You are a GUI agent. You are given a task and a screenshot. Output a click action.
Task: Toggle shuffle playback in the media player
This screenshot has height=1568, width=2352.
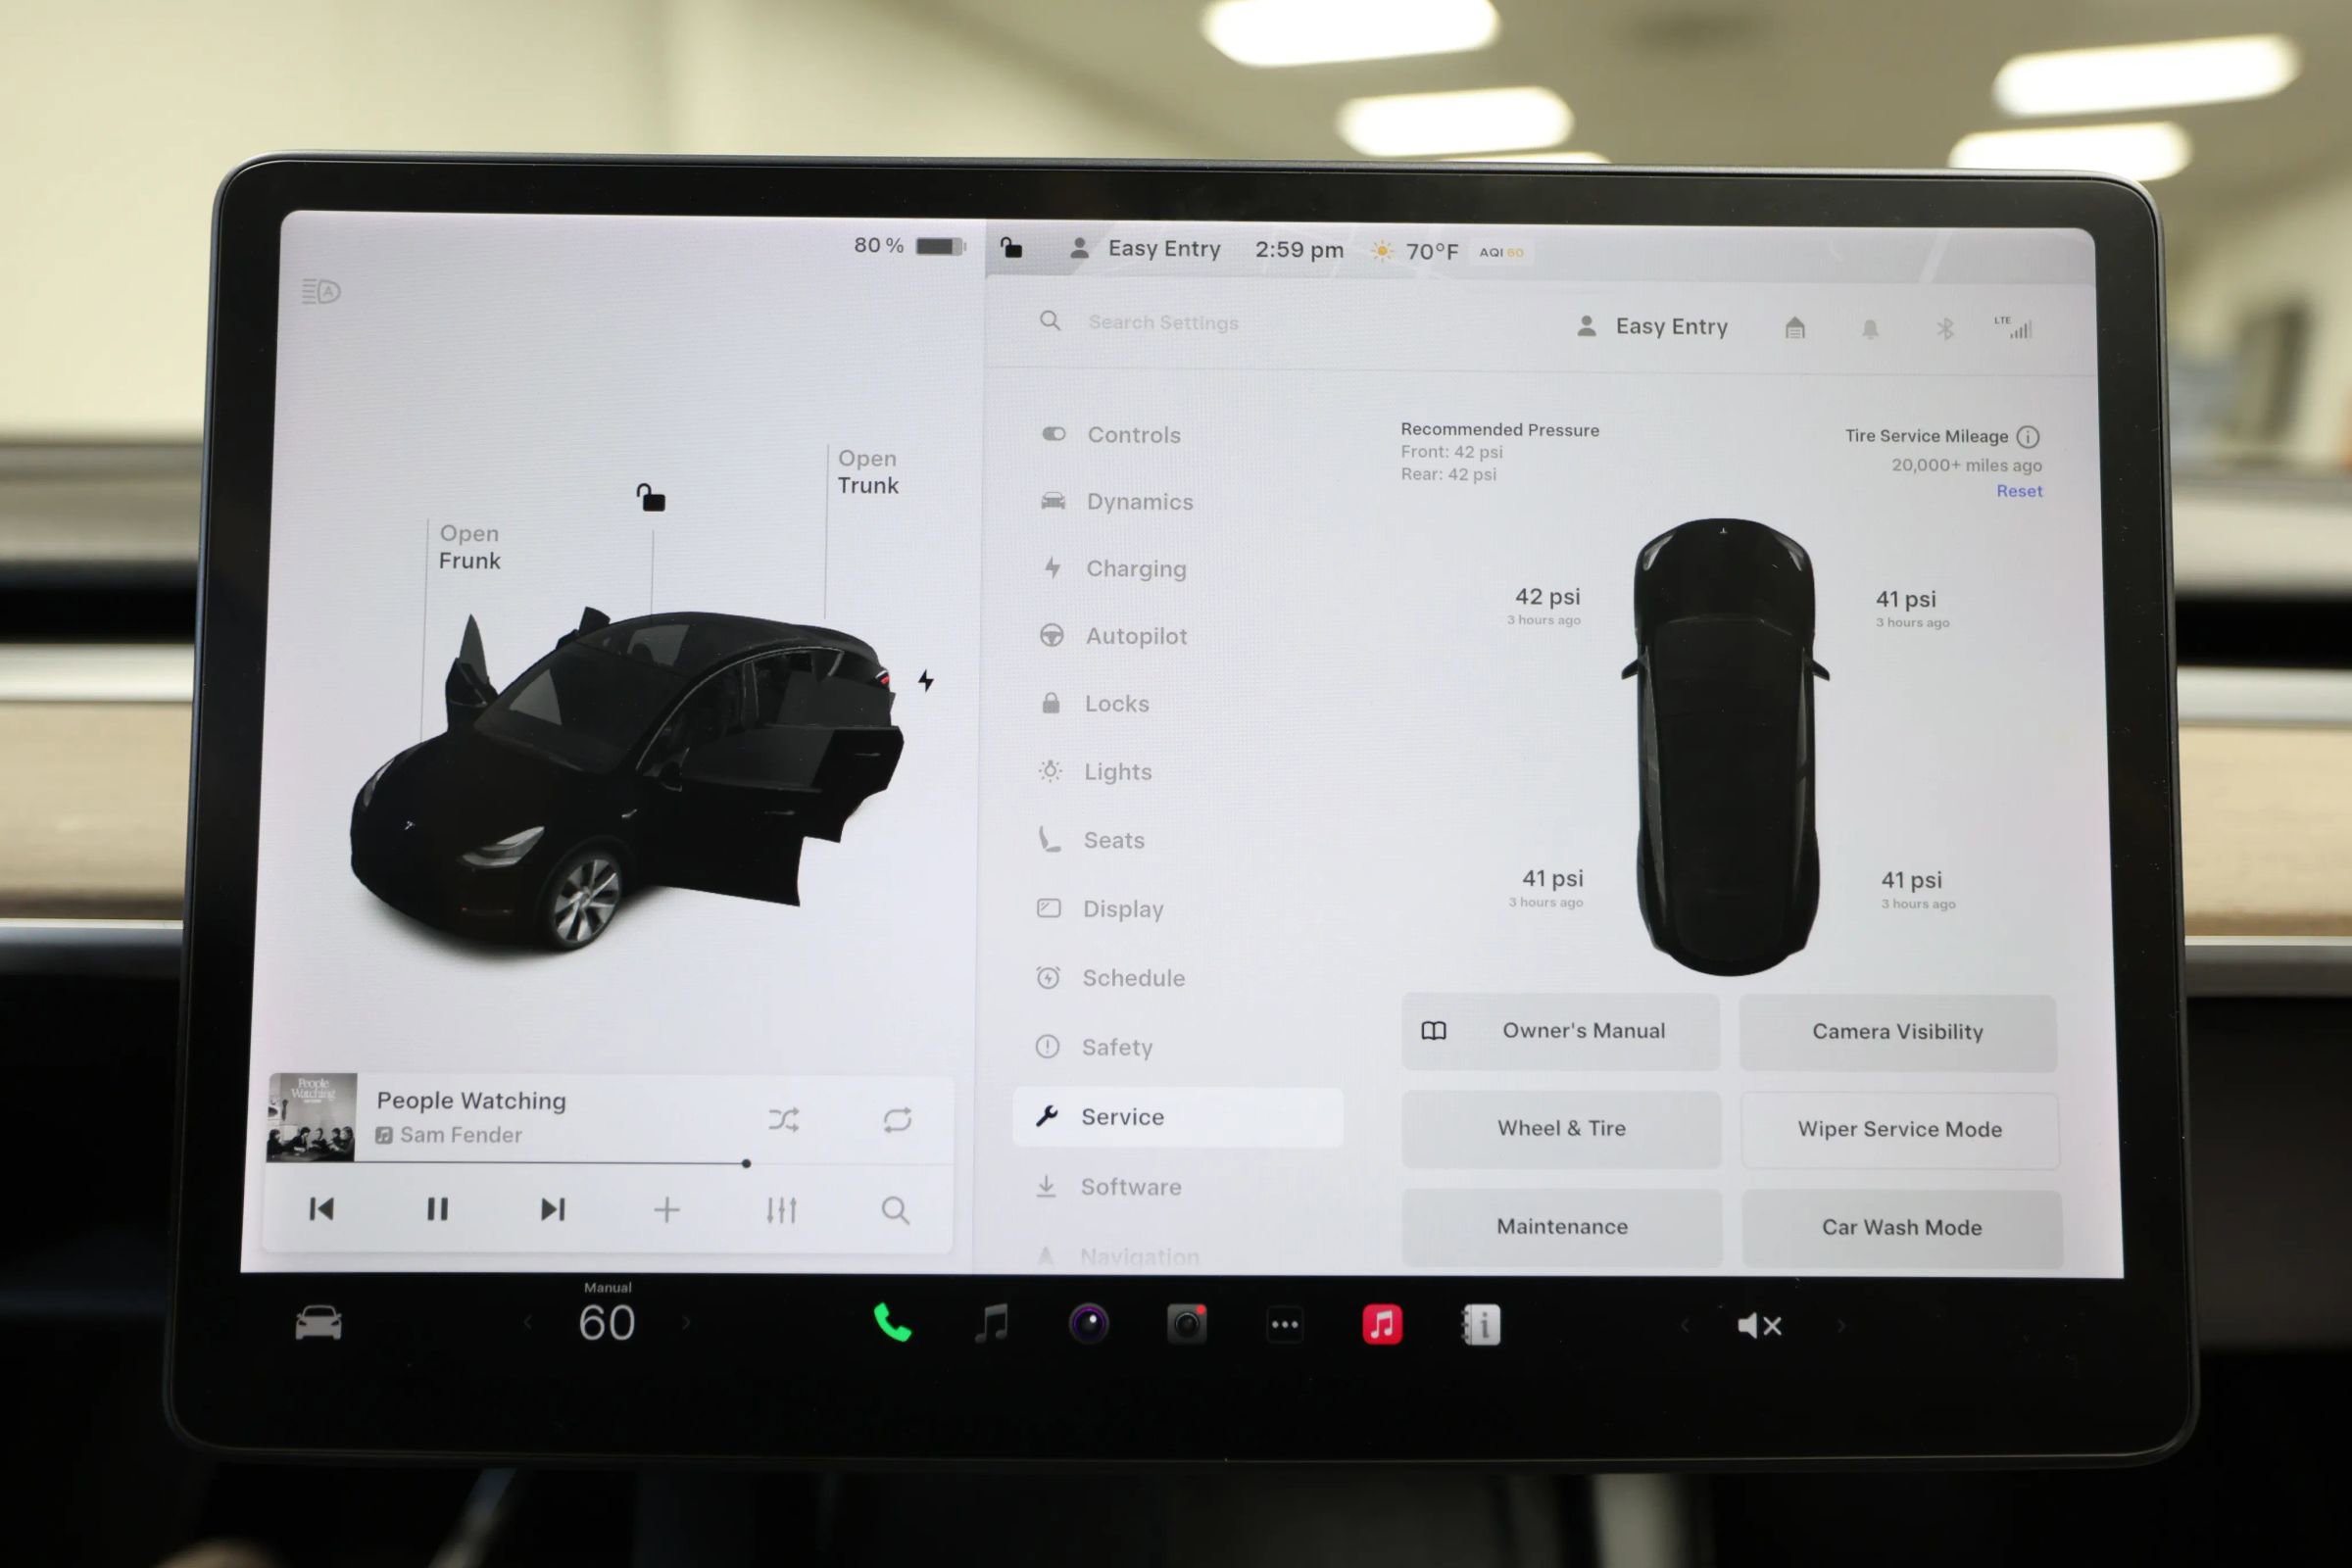coord(786,1120)
